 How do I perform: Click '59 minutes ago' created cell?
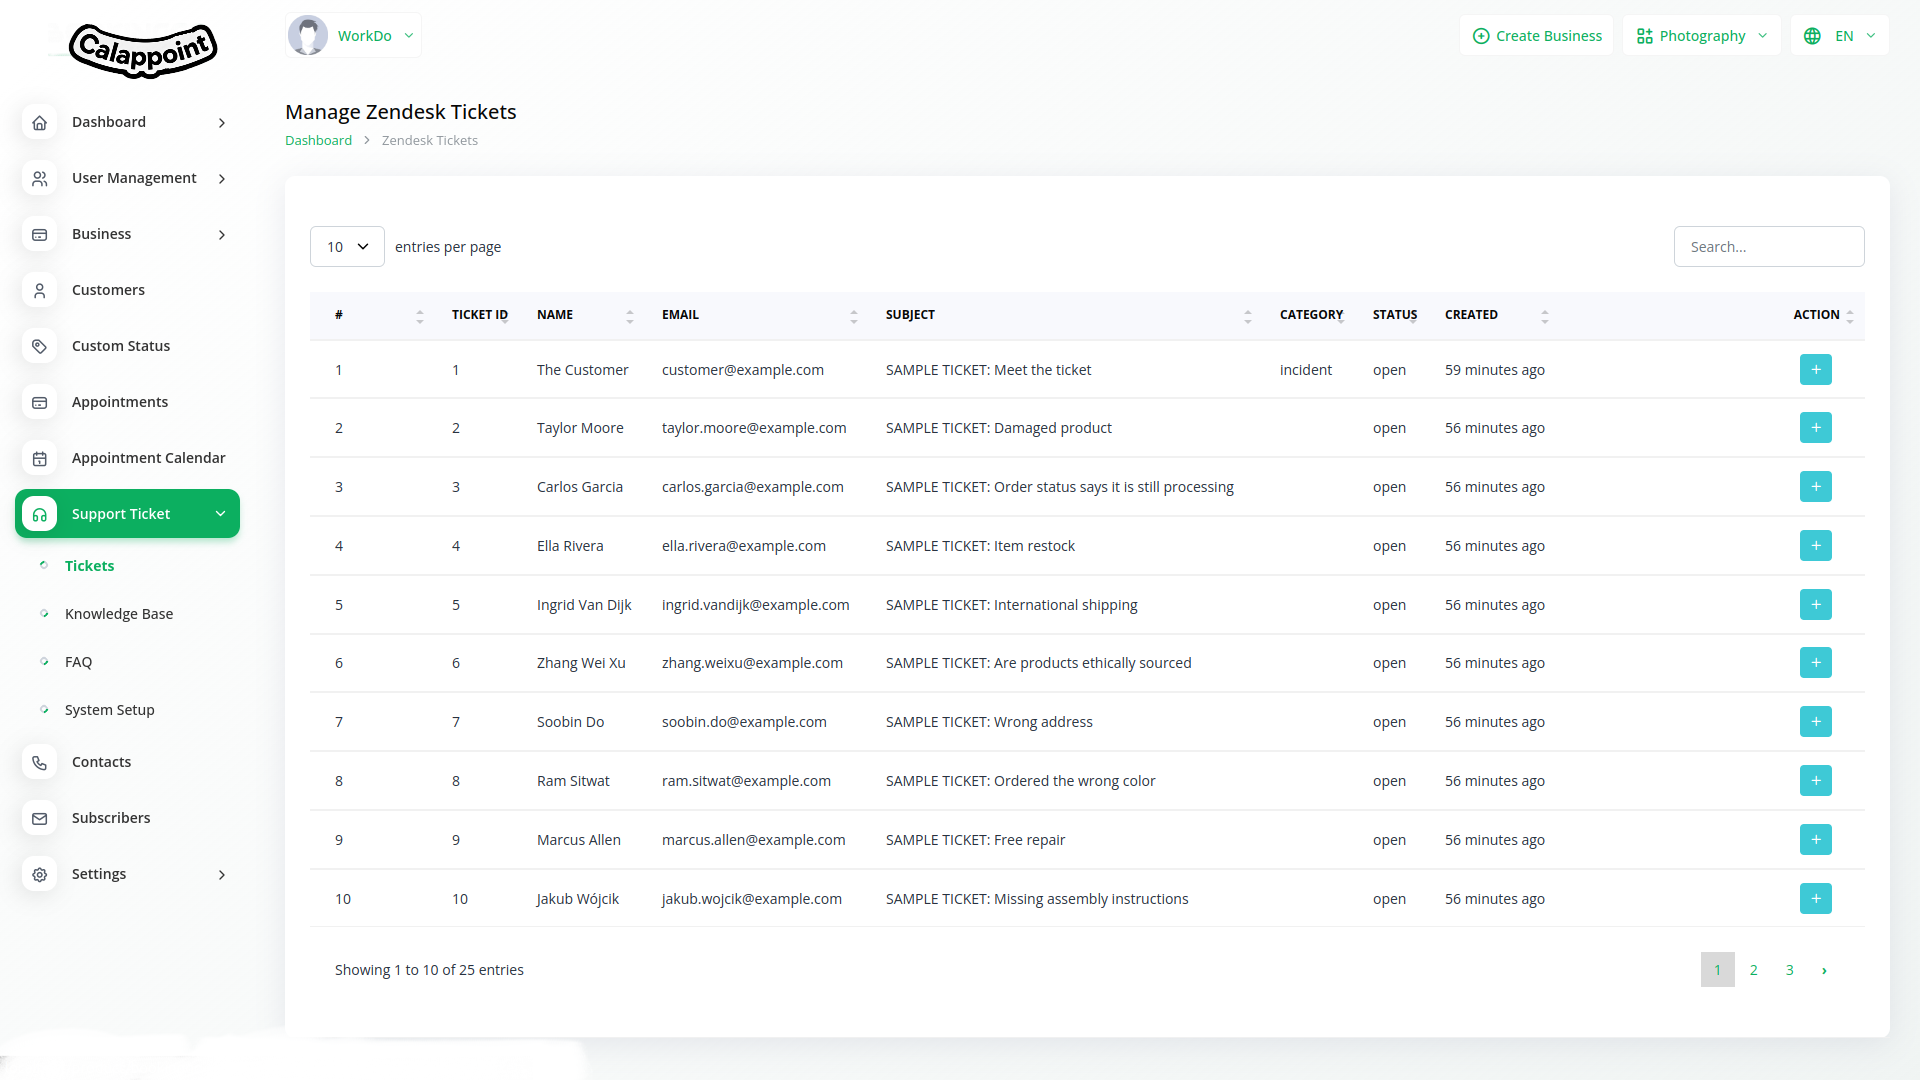pyautogui.click(x=1495, y=370)
